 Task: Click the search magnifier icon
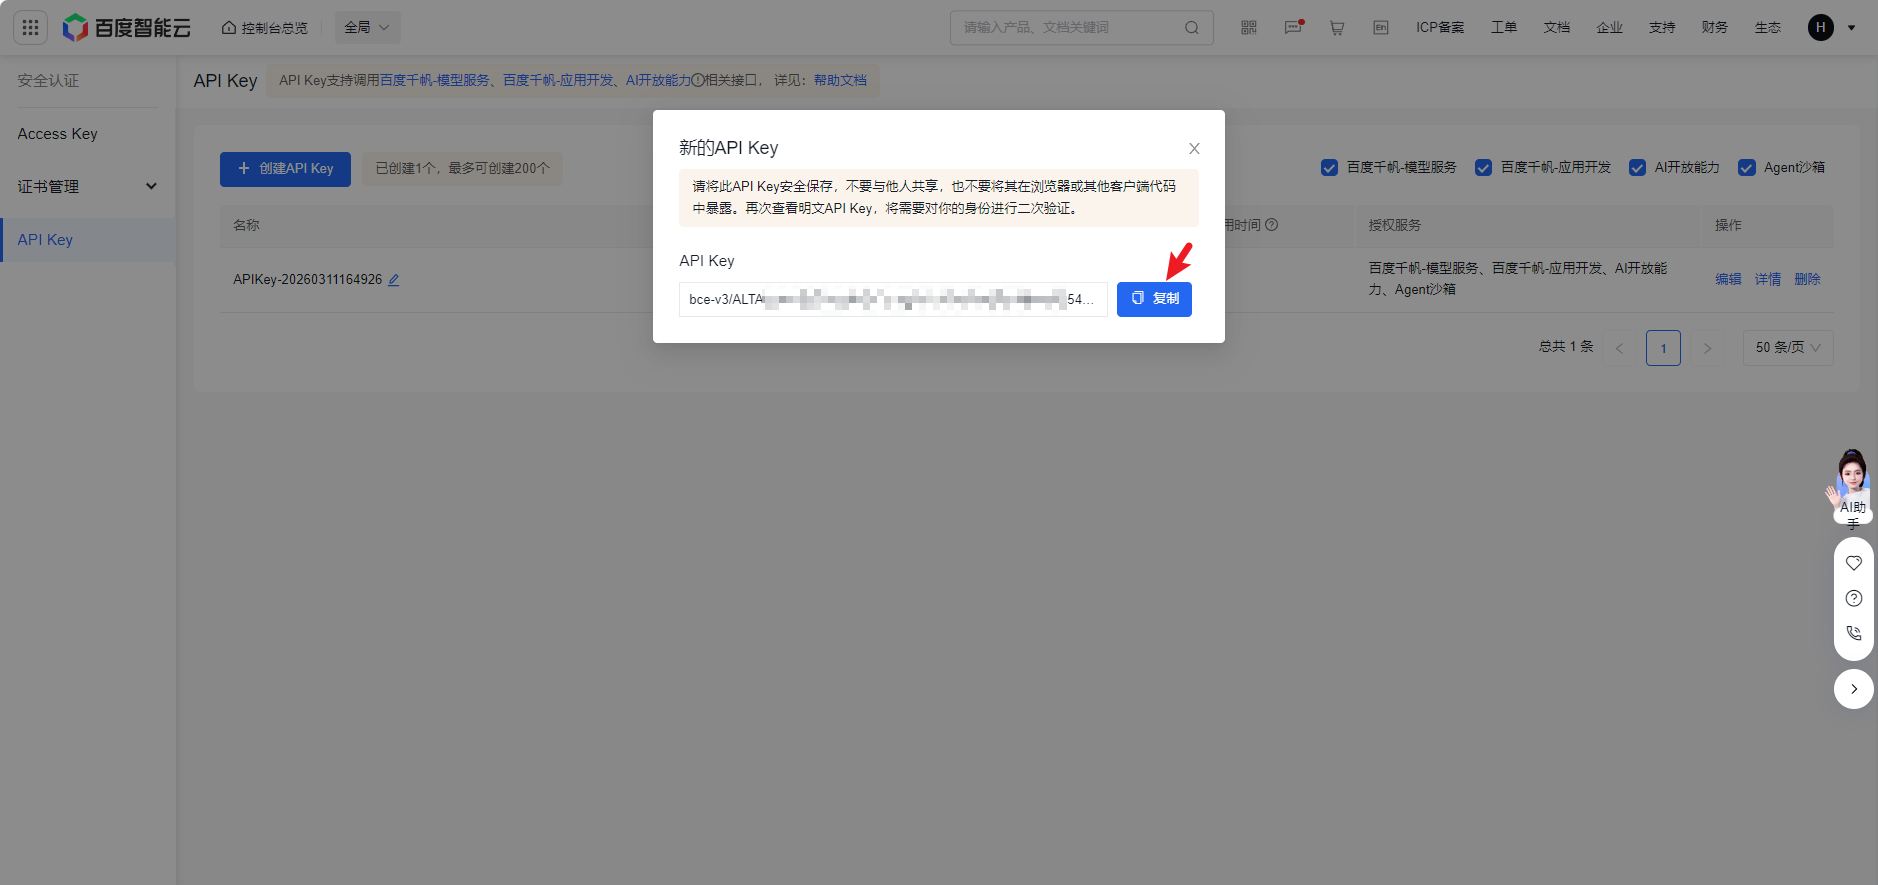click(x=1192, y=28)
